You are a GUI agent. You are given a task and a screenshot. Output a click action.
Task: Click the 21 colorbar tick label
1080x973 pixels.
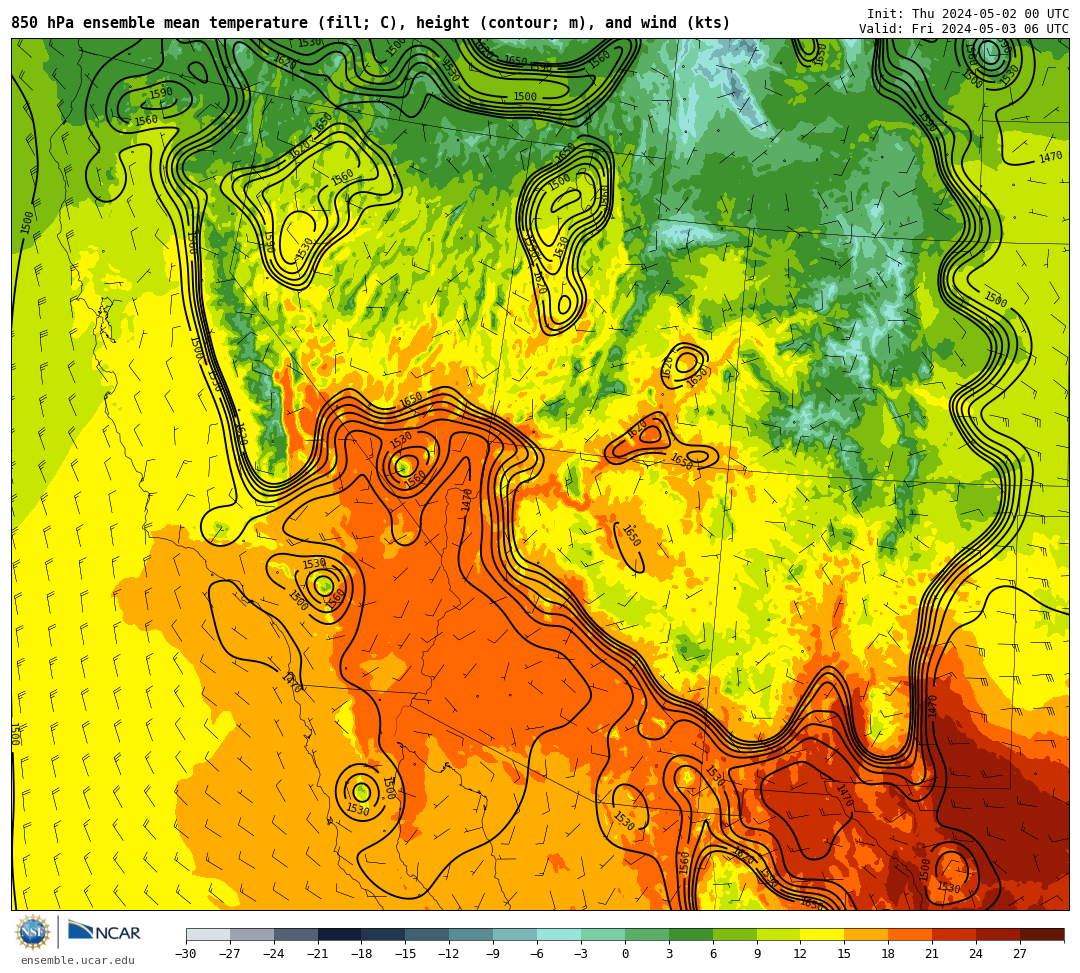coord(932,954)
